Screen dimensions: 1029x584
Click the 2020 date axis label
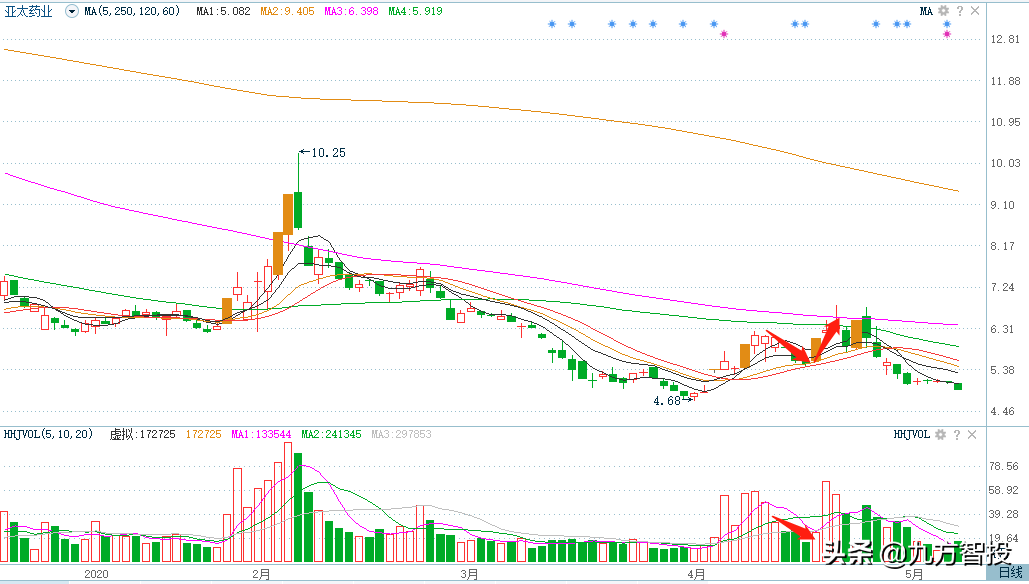click(x=96, y=574)
